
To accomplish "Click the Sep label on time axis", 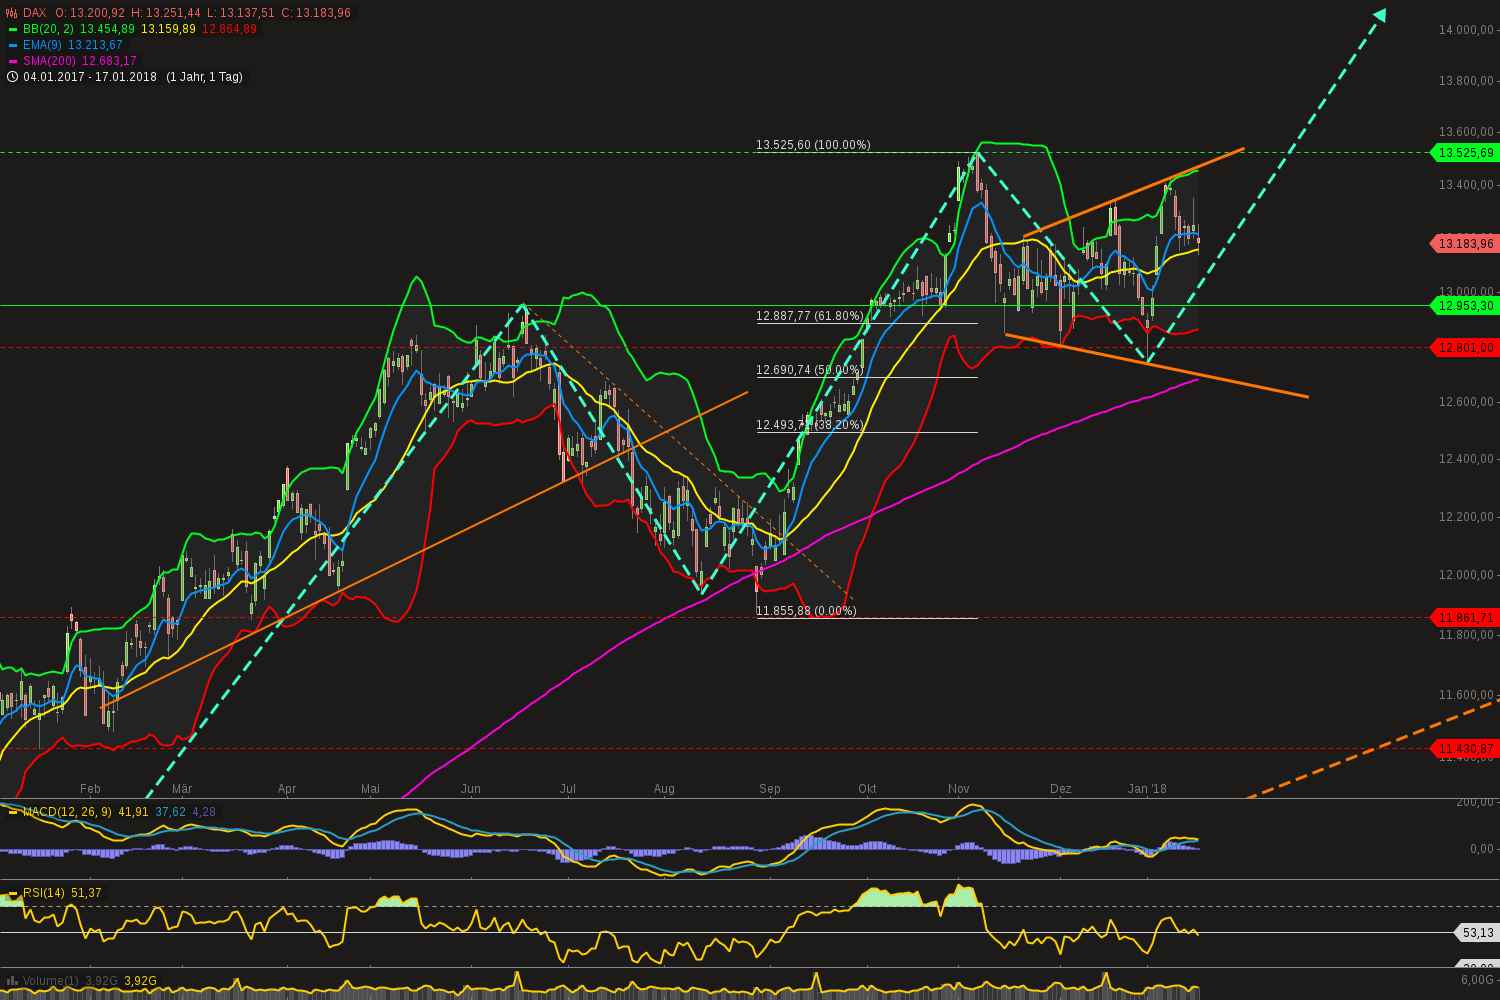I will [x=770, y=789].
